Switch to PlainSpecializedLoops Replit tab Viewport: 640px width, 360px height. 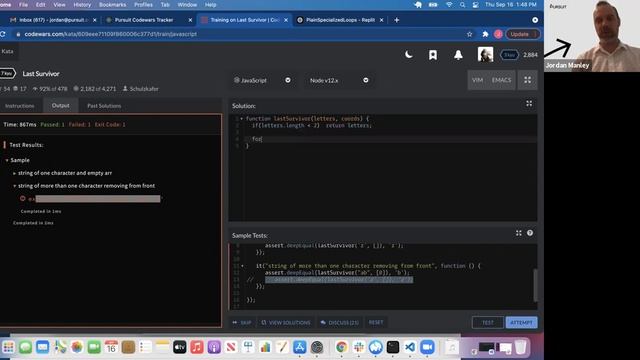(340, 20)
